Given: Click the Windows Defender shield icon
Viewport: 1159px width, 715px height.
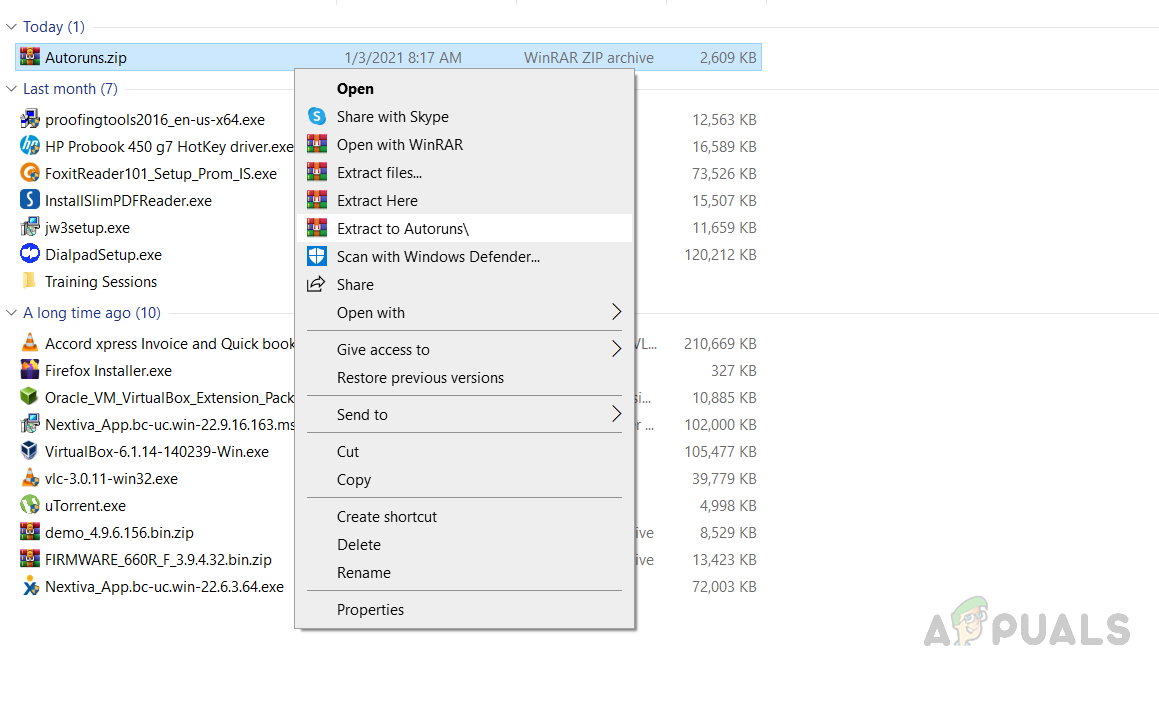Looking at the screenshot, I should point(316,257).
